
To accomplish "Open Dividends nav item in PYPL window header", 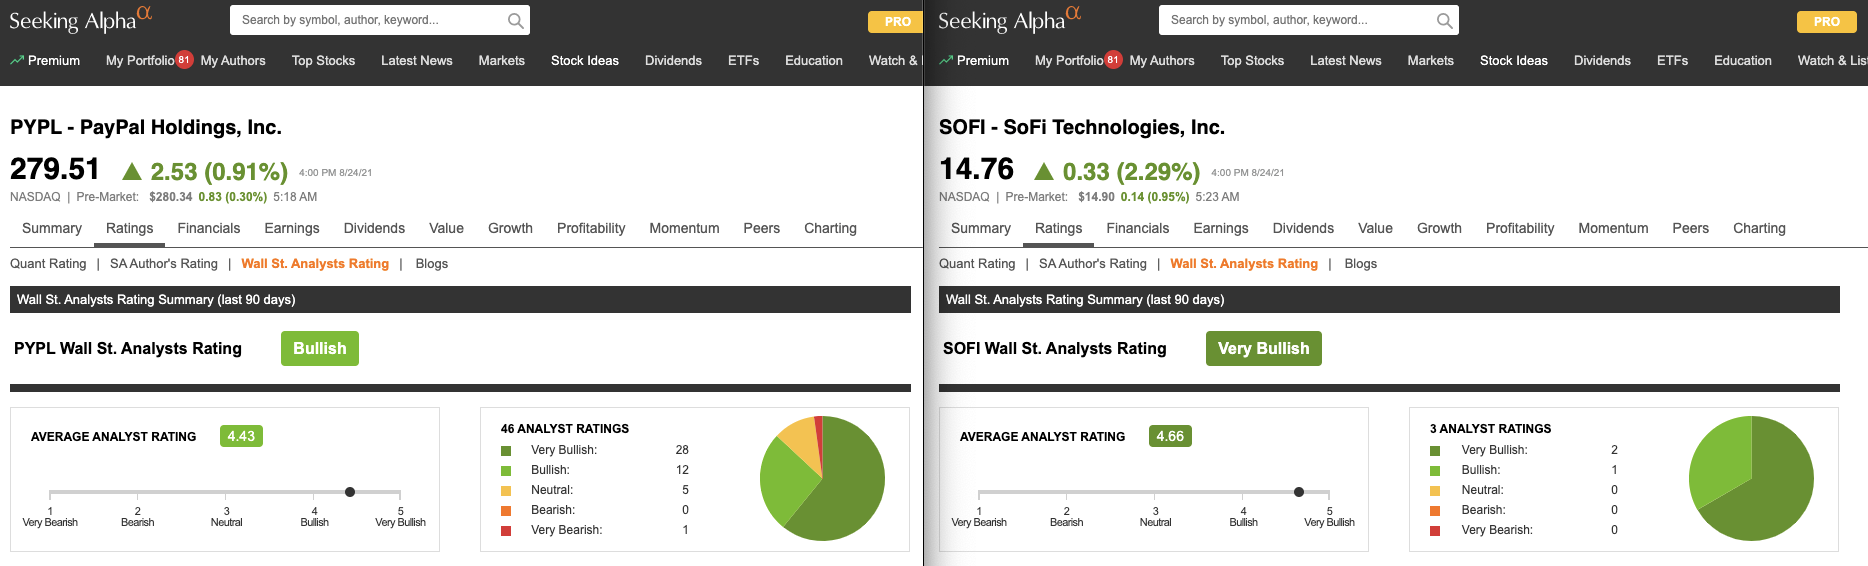I will 673,60.
